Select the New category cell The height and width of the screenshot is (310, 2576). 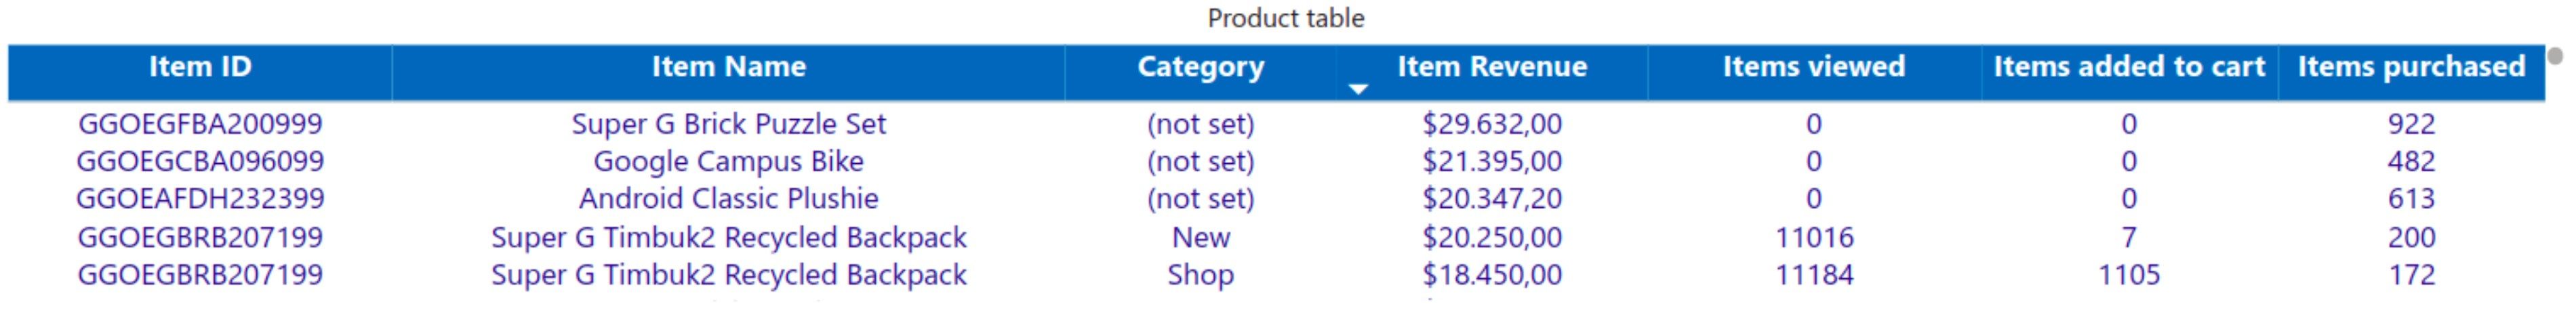1200,237
